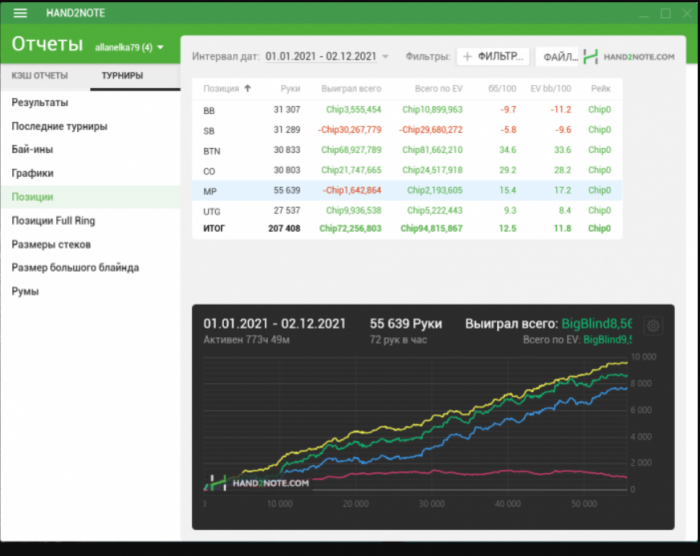Go to Размеры стеков report
The height and width of the screenshot is (556, 700).
click(51, 244)
